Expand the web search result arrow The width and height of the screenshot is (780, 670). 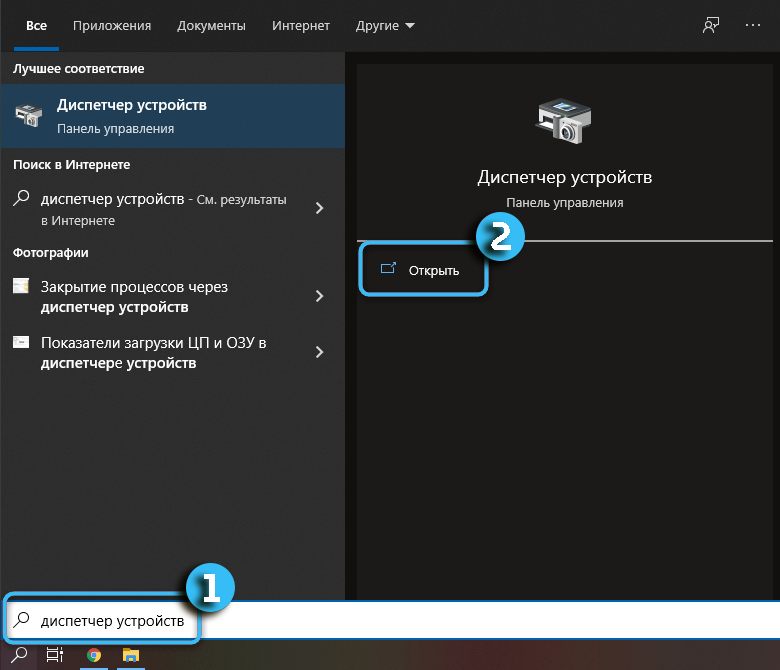[x=320, y=208]
